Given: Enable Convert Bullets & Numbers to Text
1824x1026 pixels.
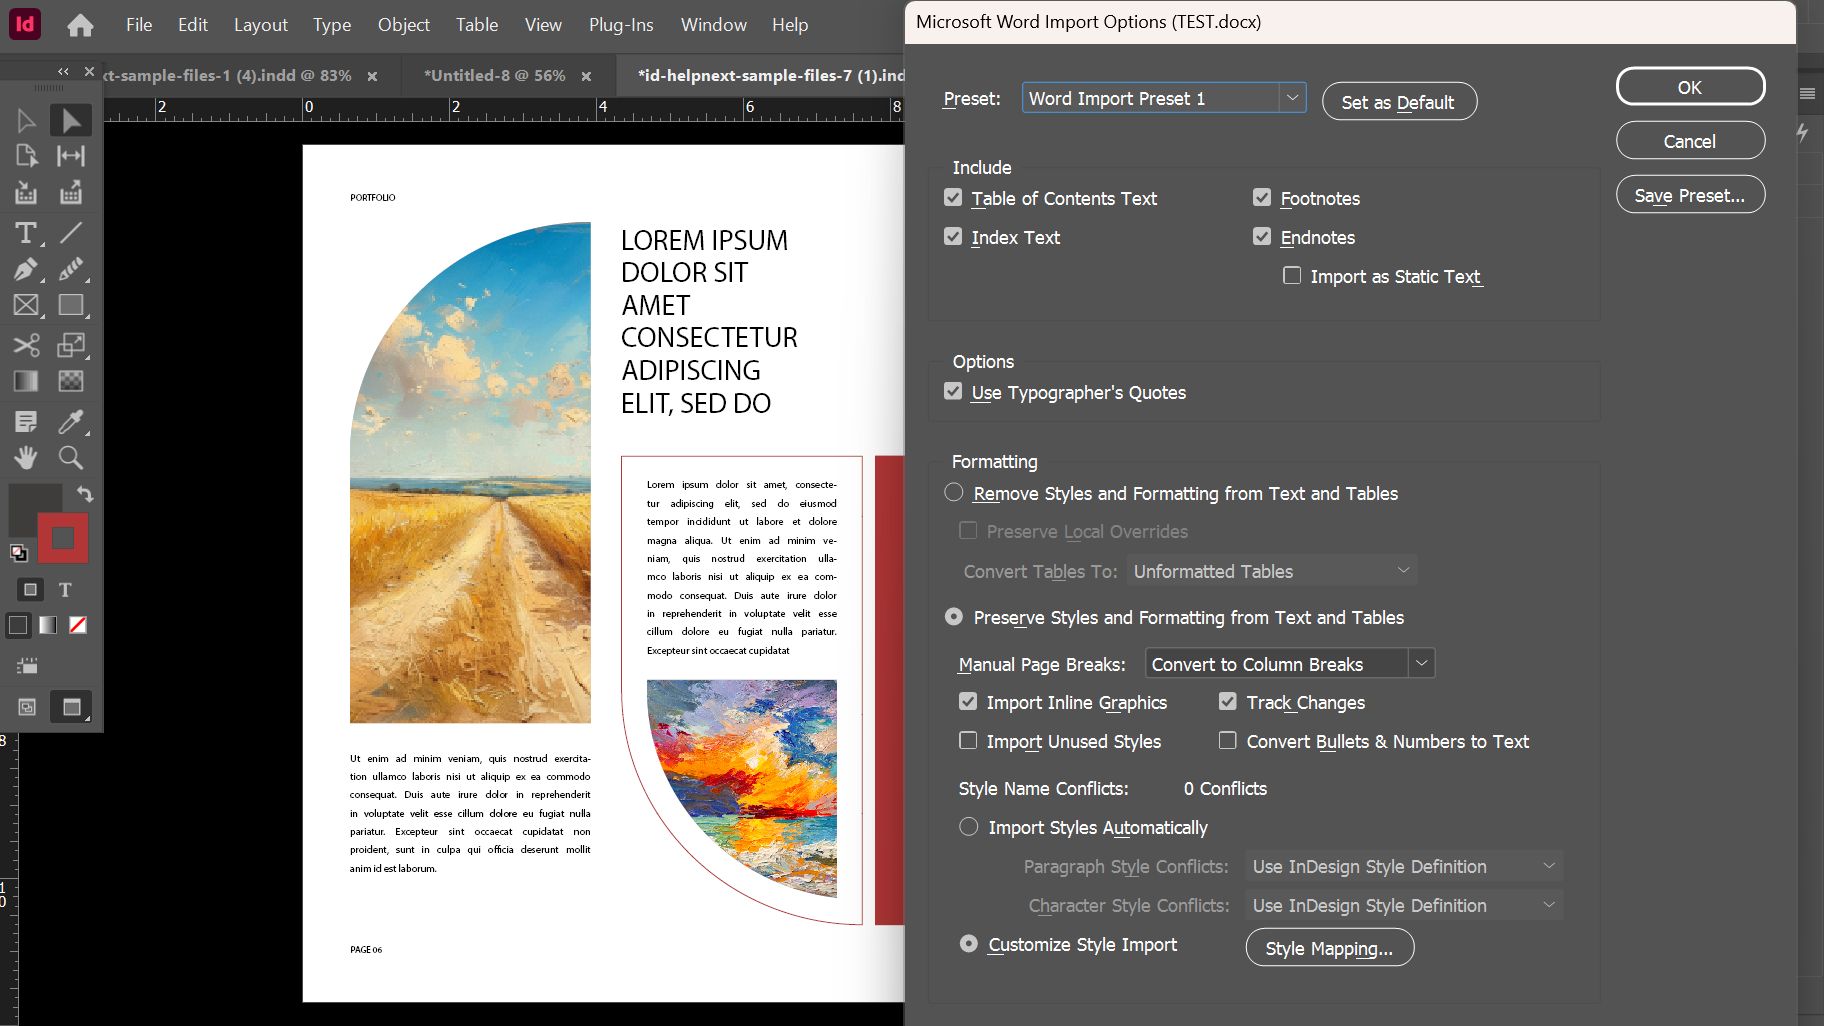Looking at the screenshot, I should 1228,741.
